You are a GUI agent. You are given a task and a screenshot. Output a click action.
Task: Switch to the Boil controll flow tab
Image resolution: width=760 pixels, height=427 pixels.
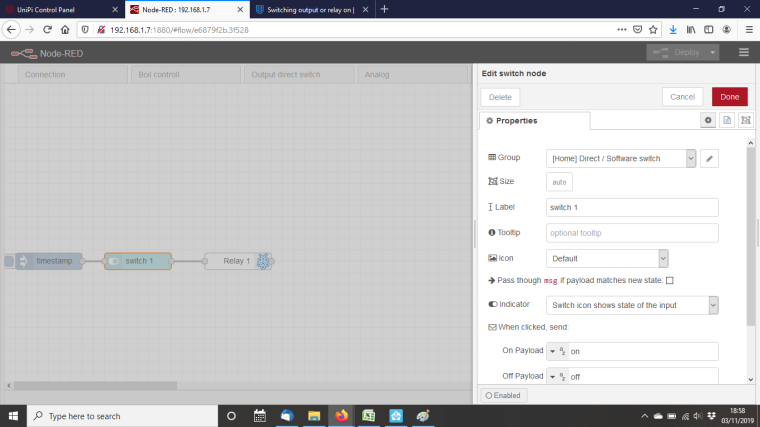click(186, 75)
